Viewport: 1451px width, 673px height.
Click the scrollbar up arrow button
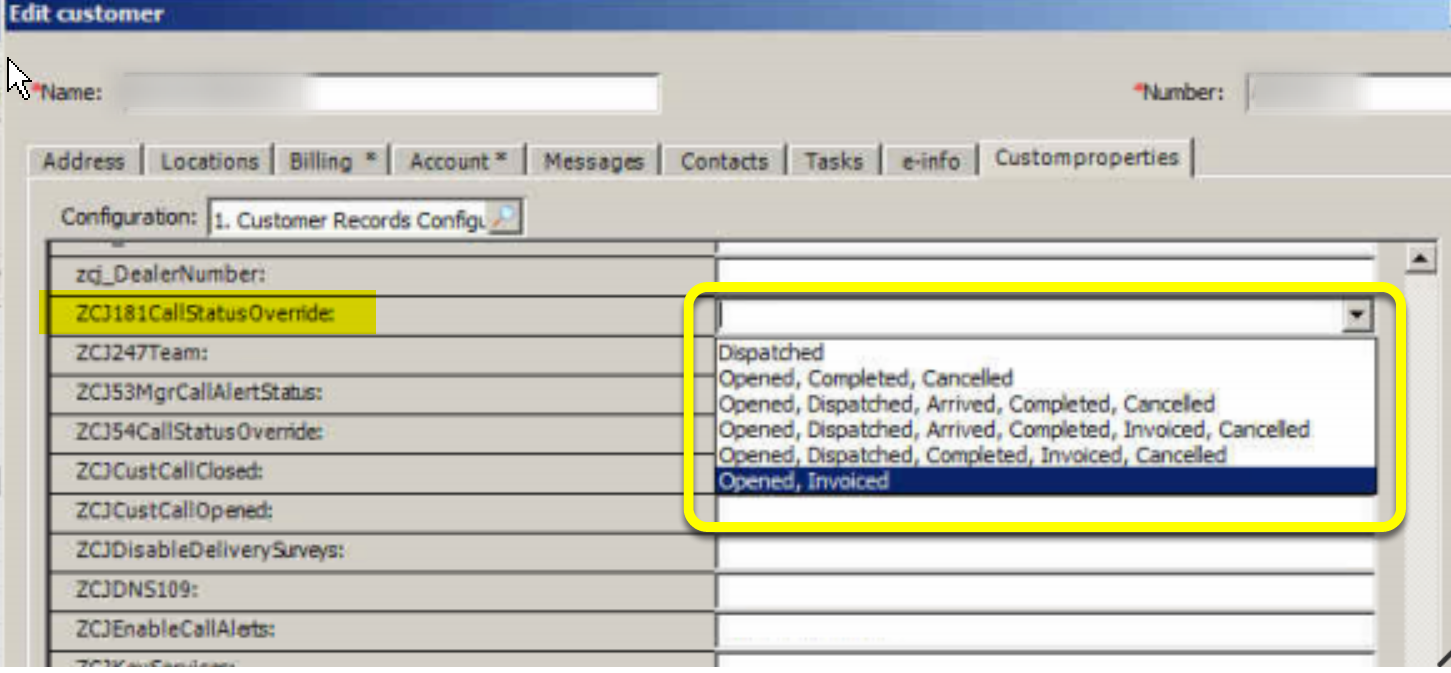(x=1420, y=259)
